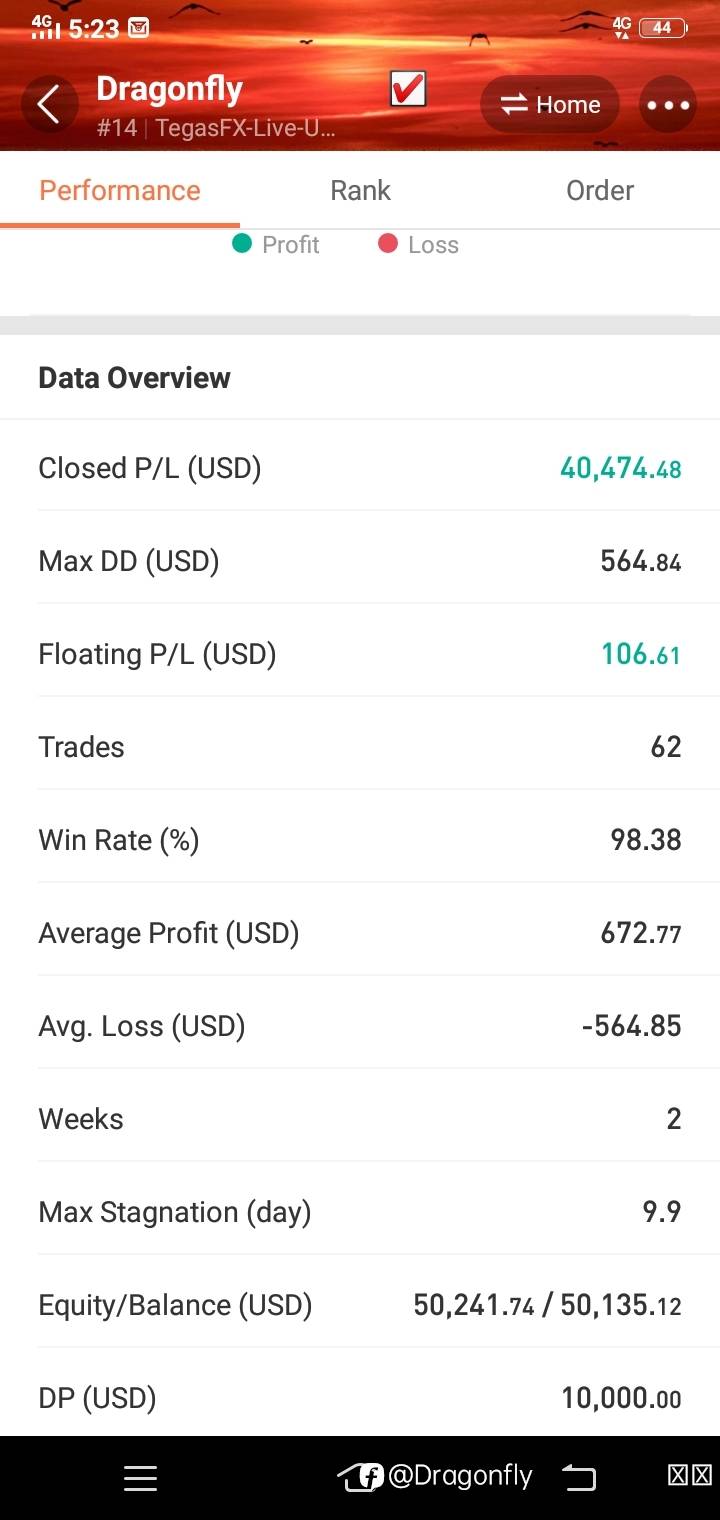
Task: Tap the mail notification icon in status bar
Action: point(139,28)
